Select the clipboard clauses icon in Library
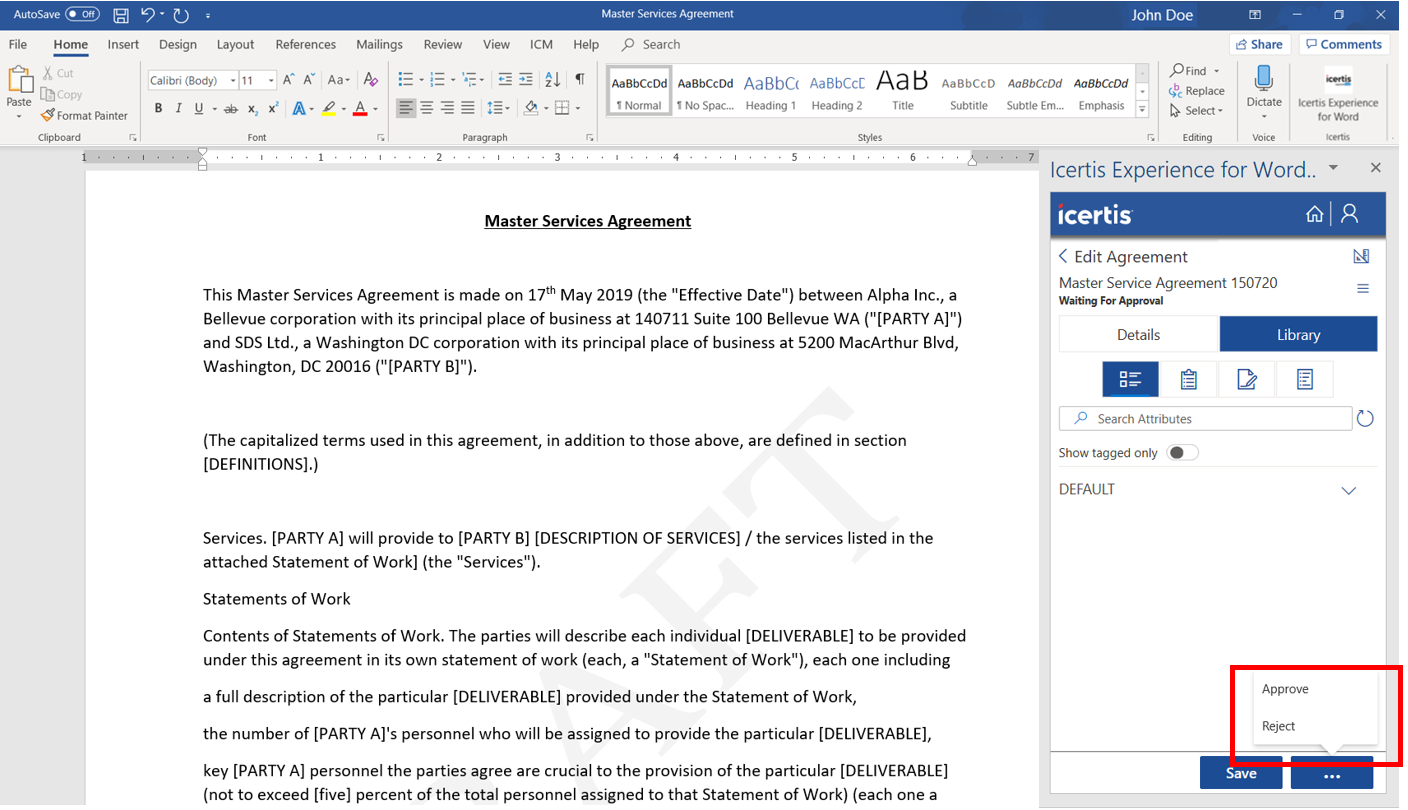The image size is (1408, 810). click(x=1188, y=379)
